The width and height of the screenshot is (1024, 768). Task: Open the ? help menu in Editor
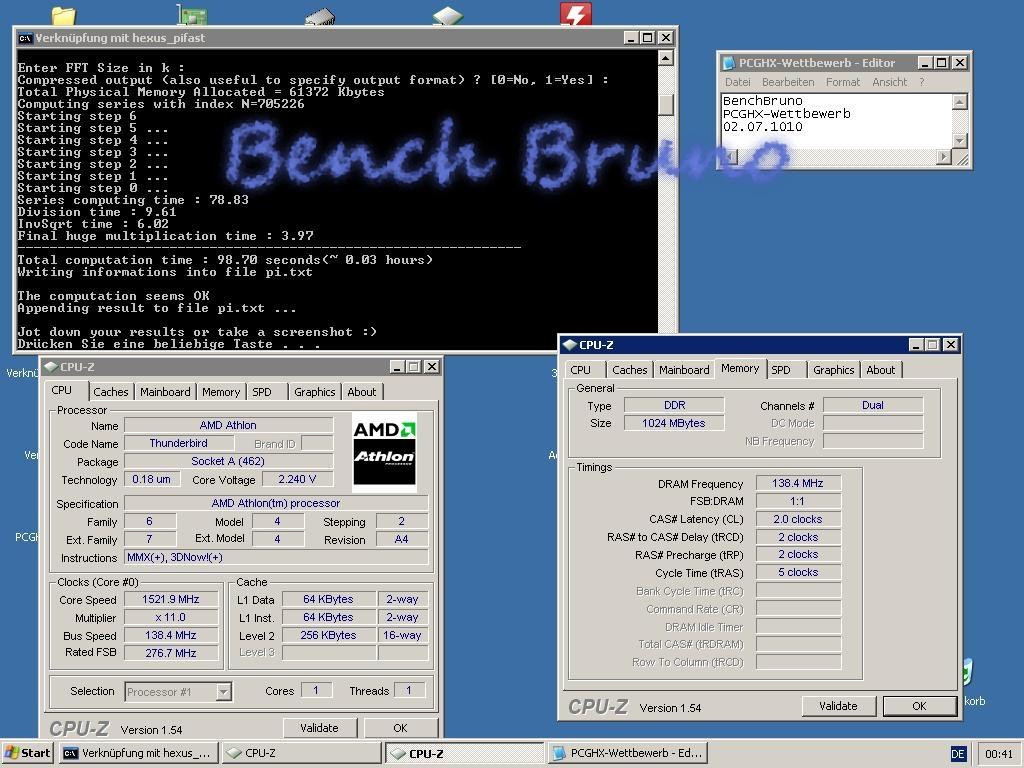921,82
